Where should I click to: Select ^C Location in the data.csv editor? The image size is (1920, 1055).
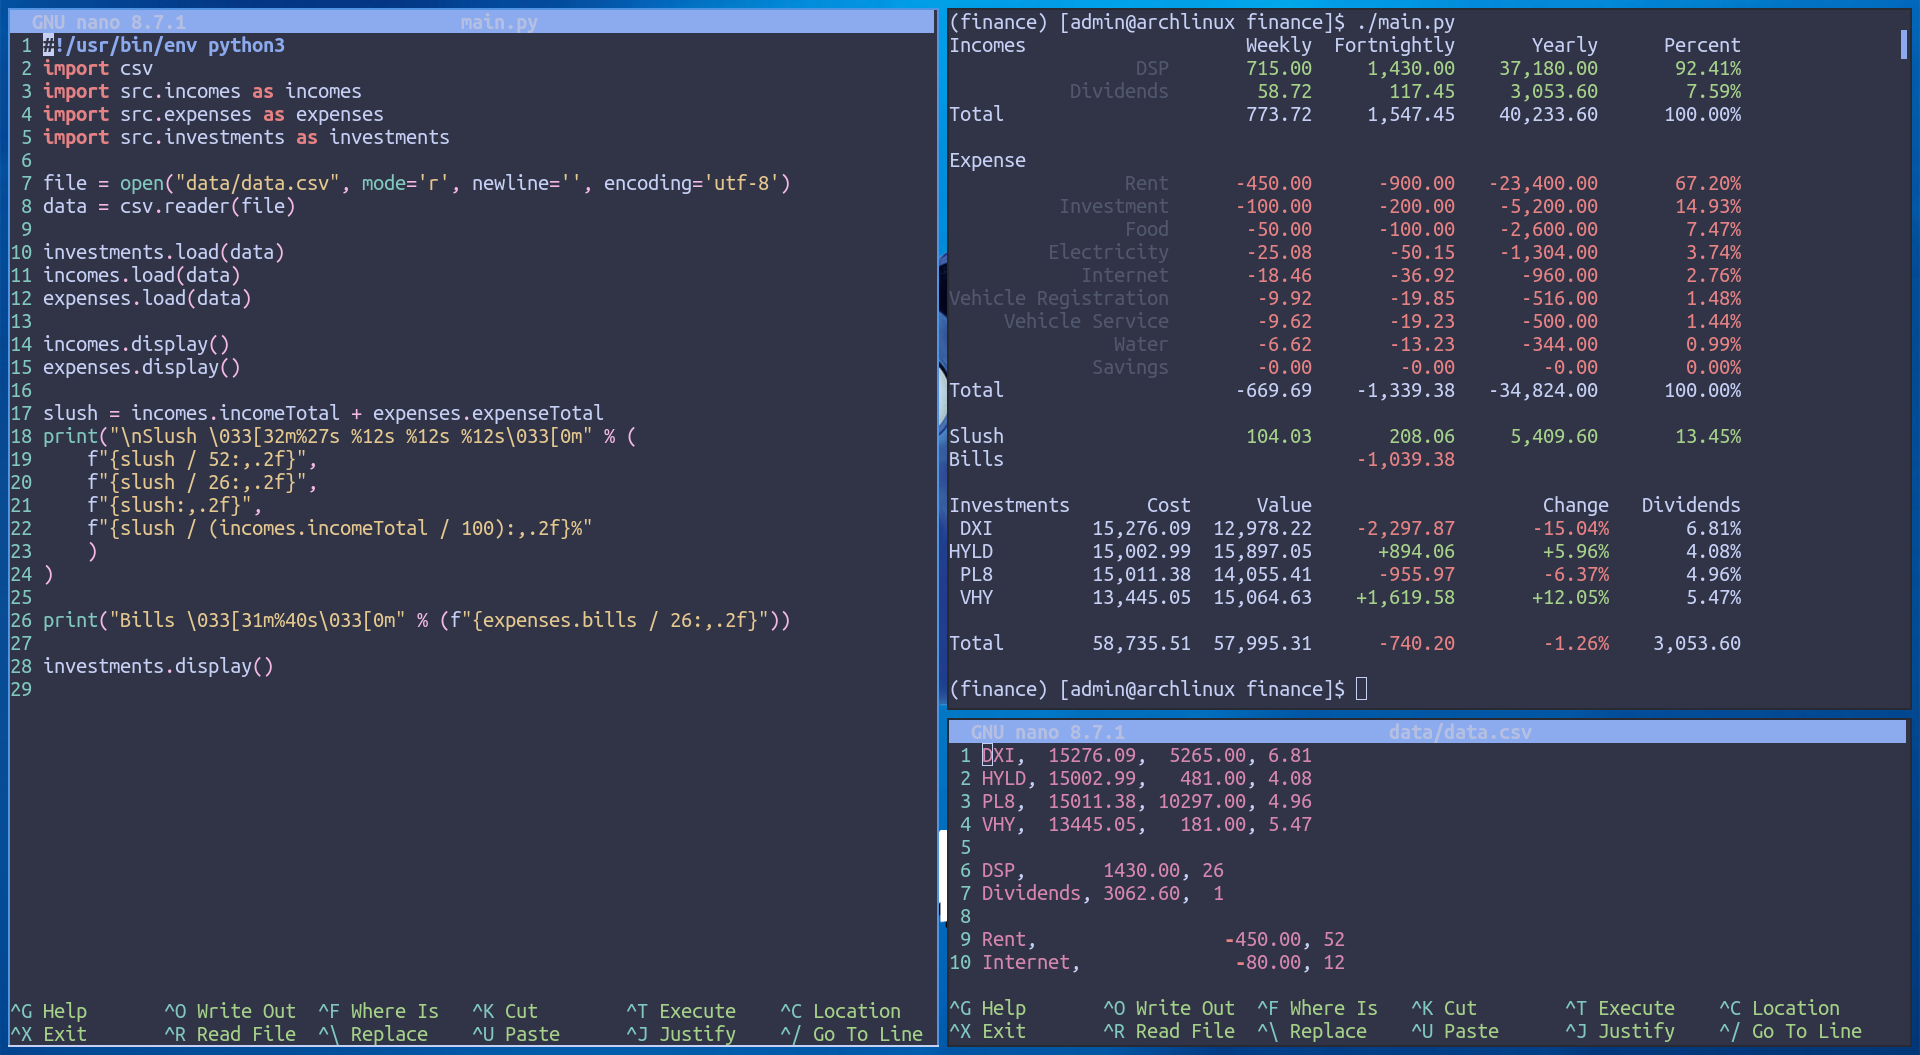click(1780, 1008)
